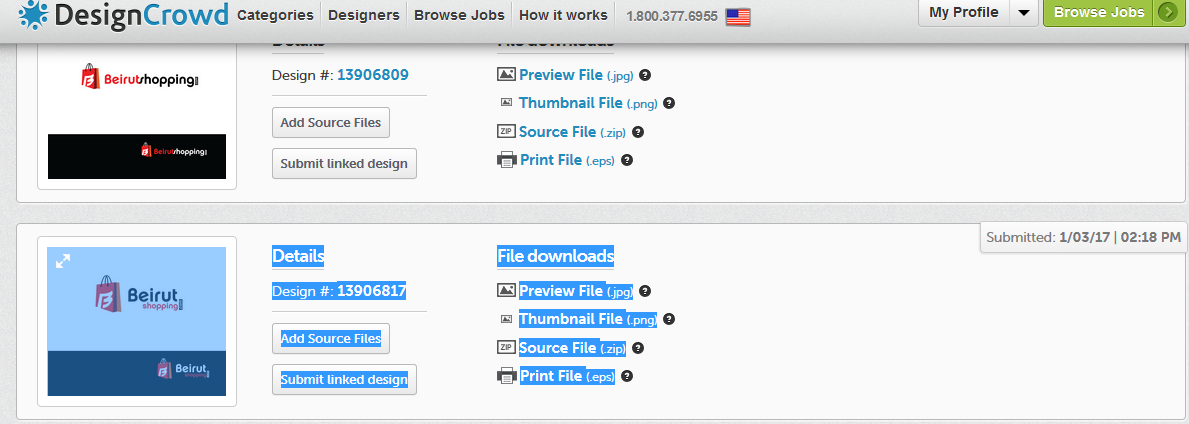Open design number 13906809 link
Screen dimensions: 1189x424
(373, 75)
